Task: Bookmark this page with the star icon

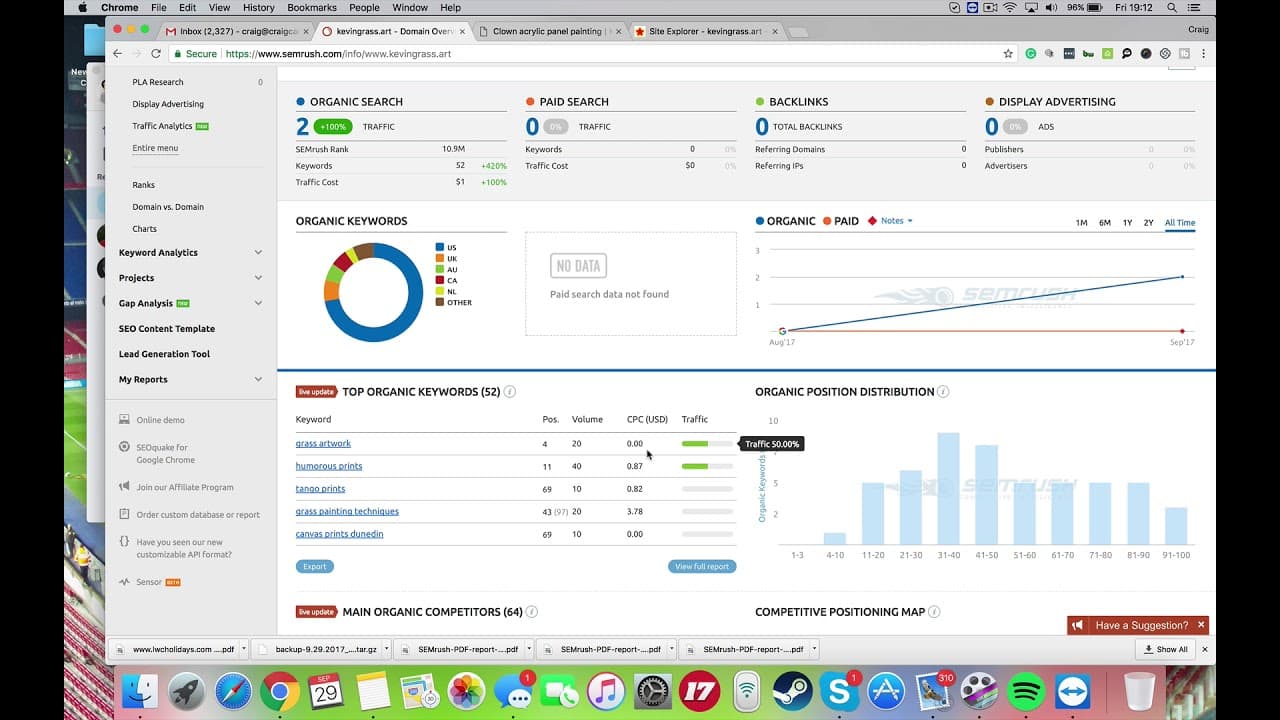Action: pyautogui.click(x=1008, y=54)
